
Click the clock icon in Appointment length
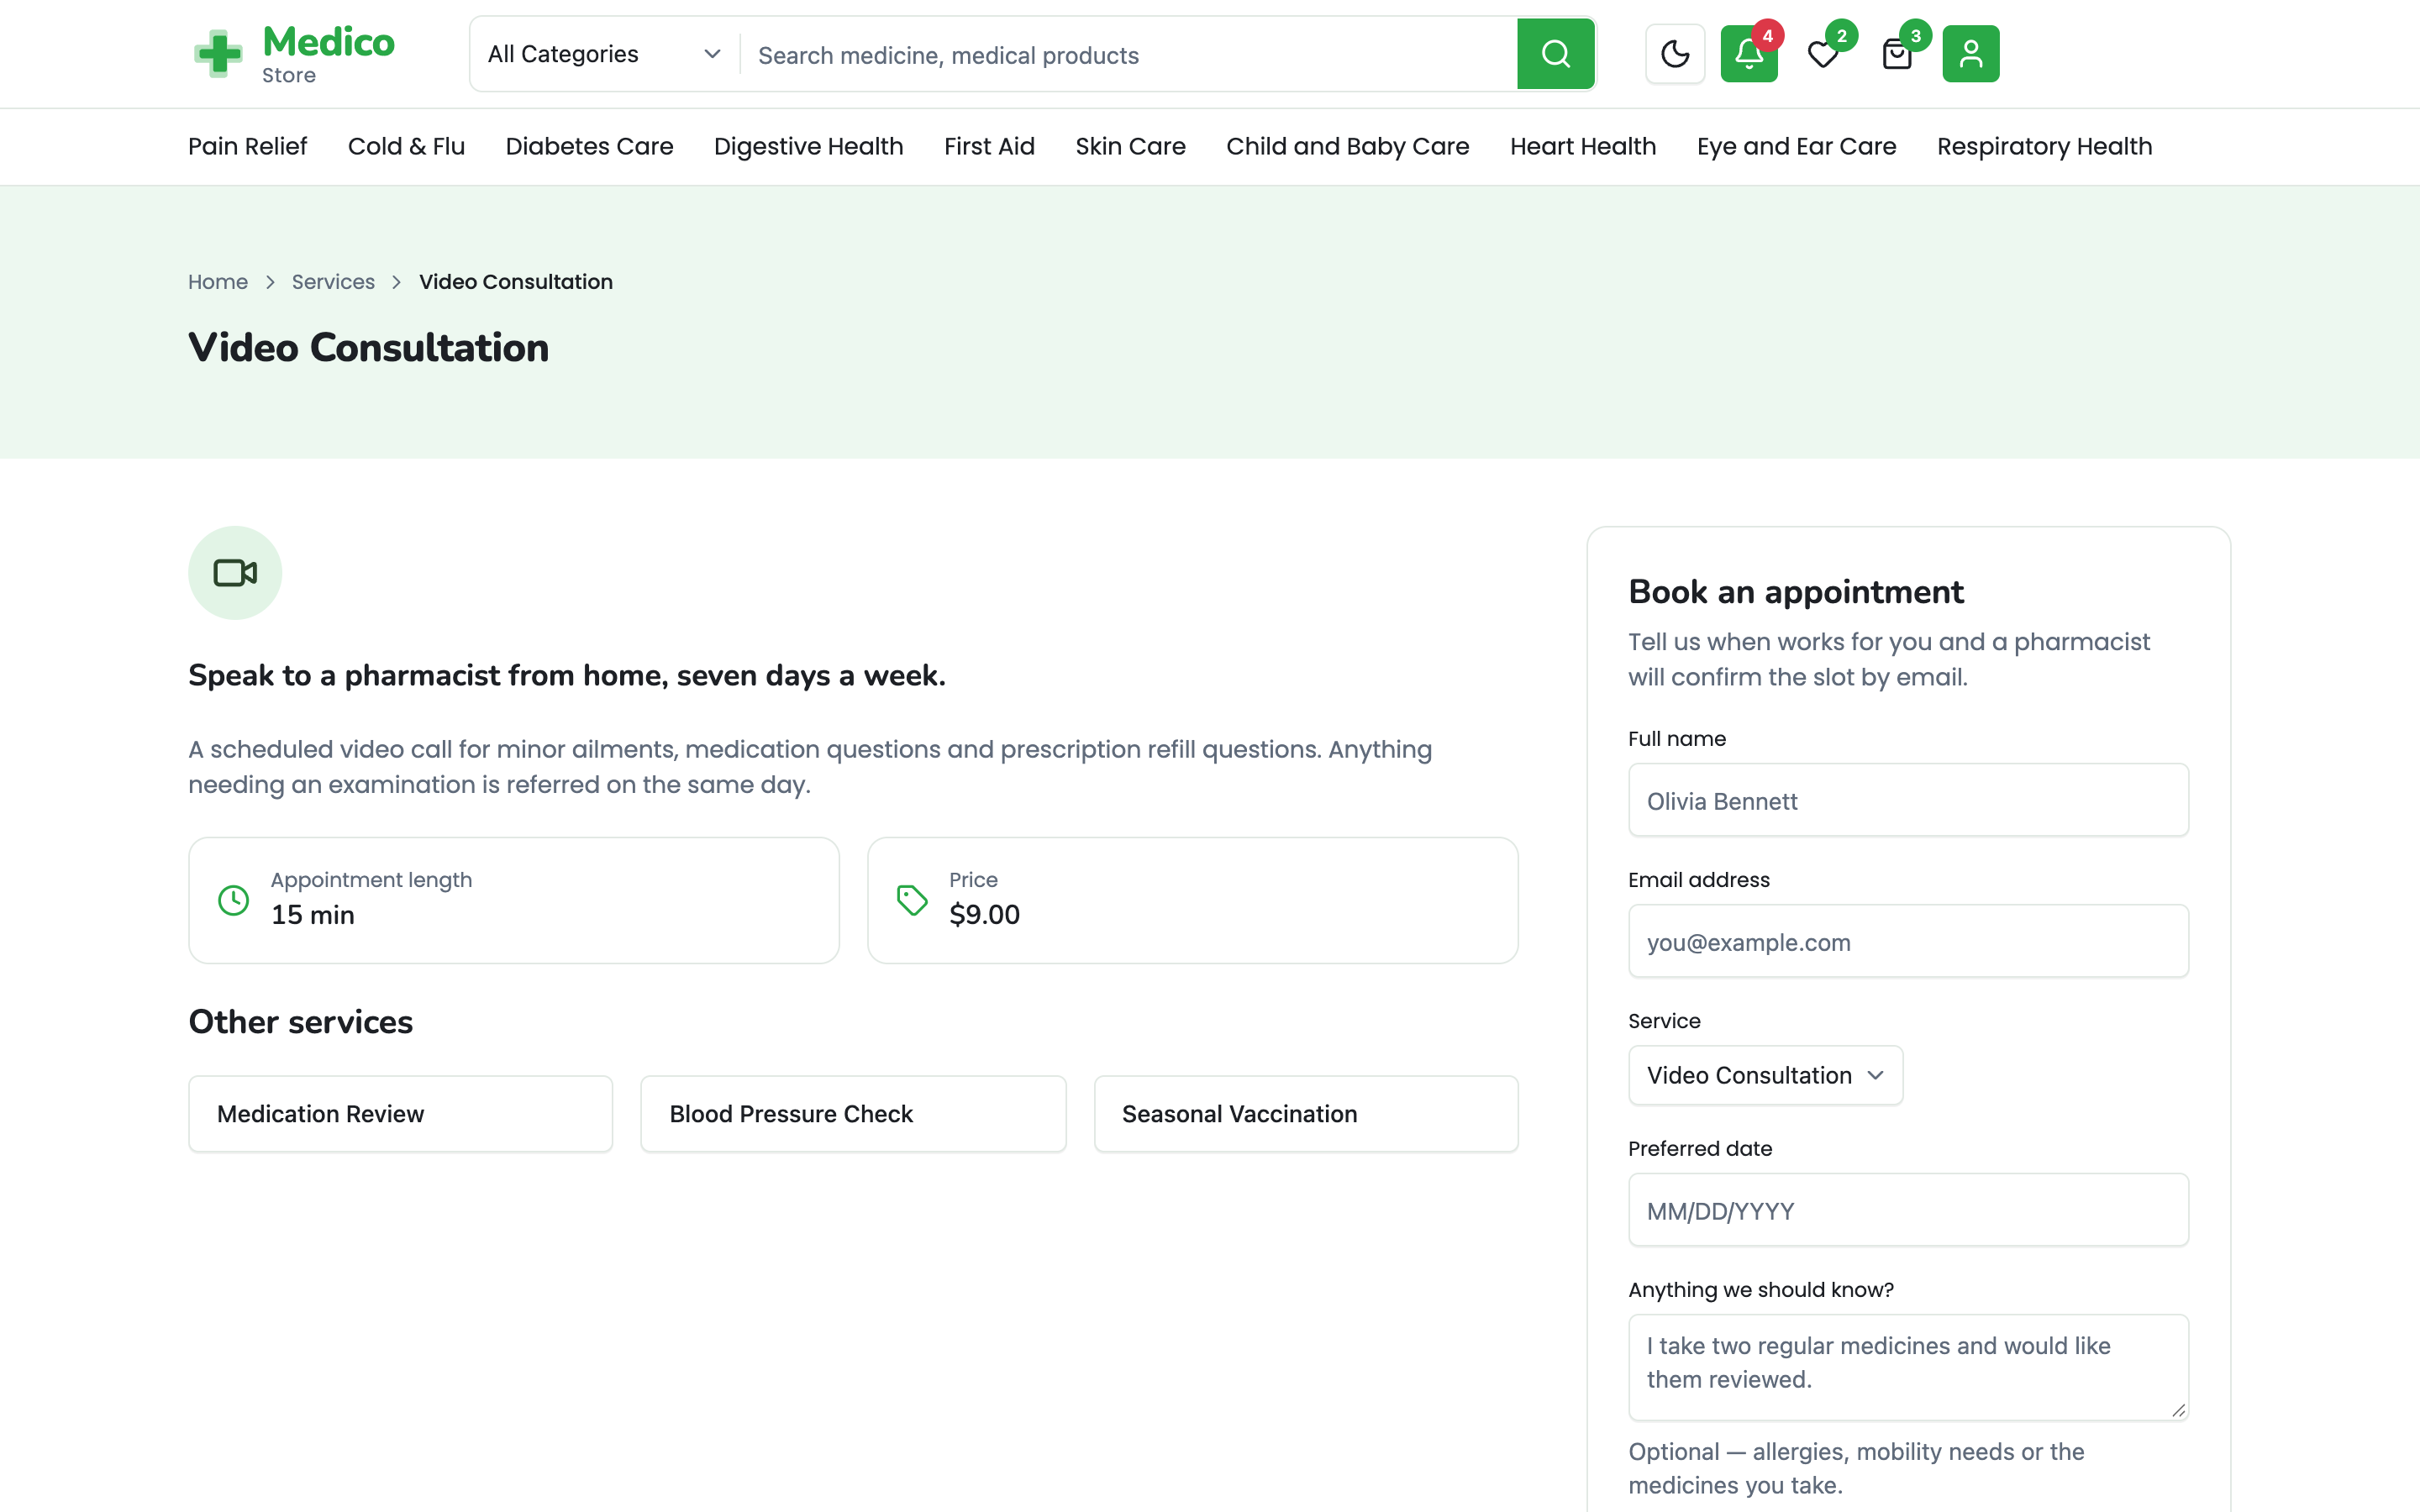click(x=233, y=900)
